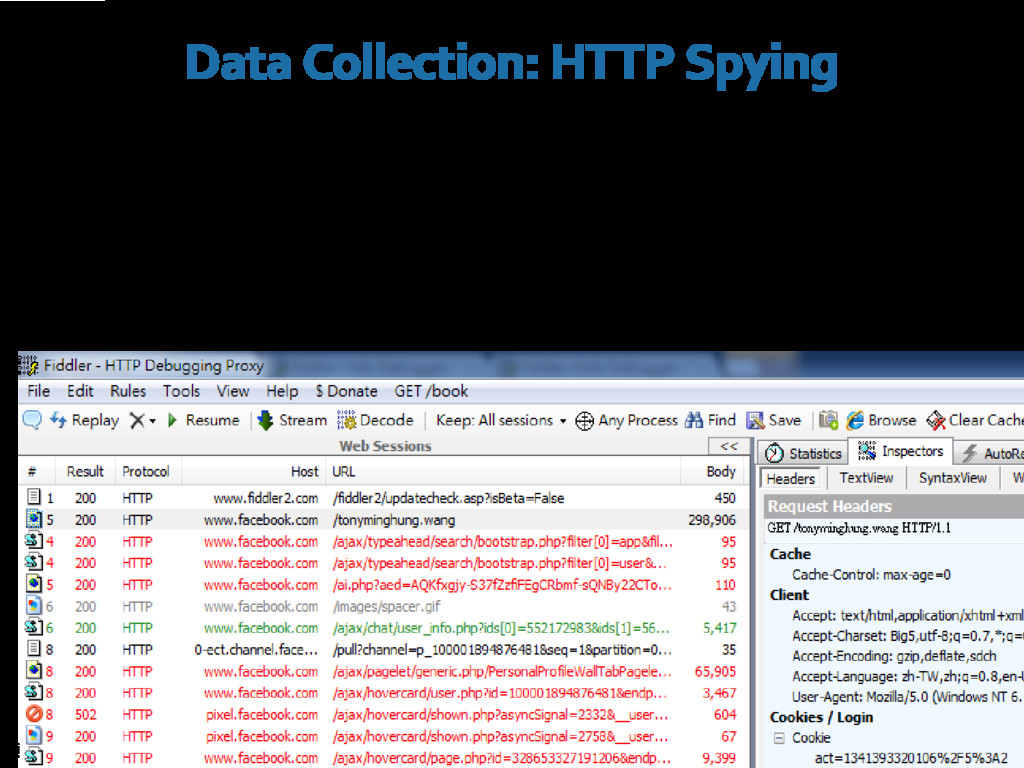
Task: Click the comment bubble toolbar icon
Action: tap(32, 420)
